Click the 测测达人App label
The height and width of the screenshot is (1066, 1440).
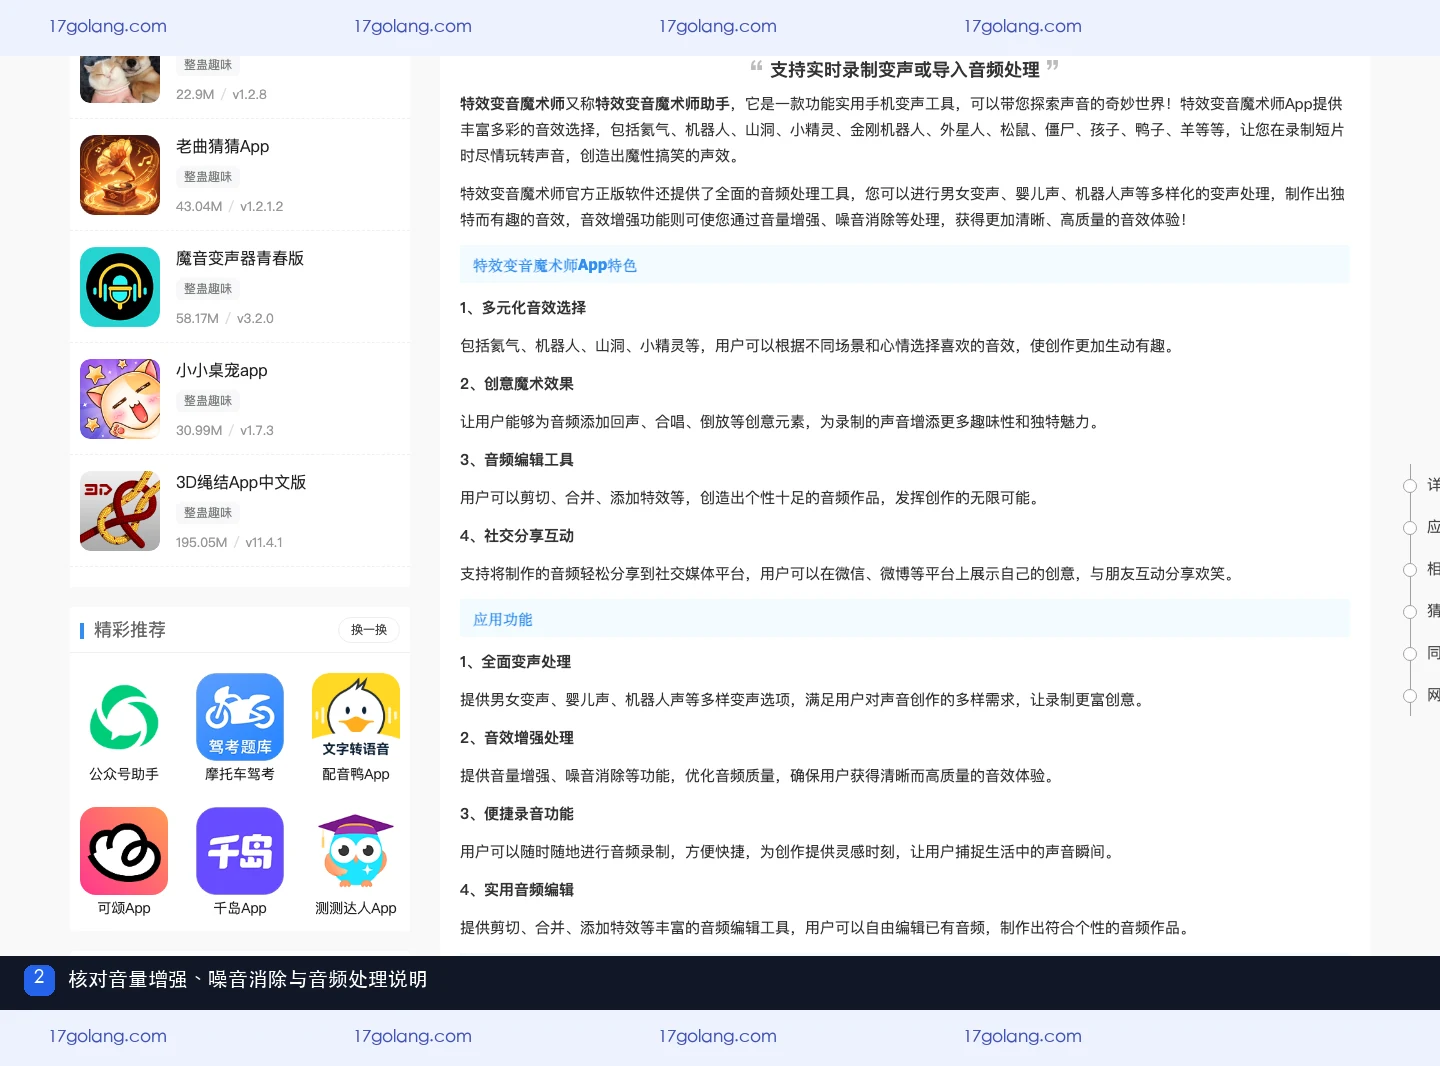(356, 908)
